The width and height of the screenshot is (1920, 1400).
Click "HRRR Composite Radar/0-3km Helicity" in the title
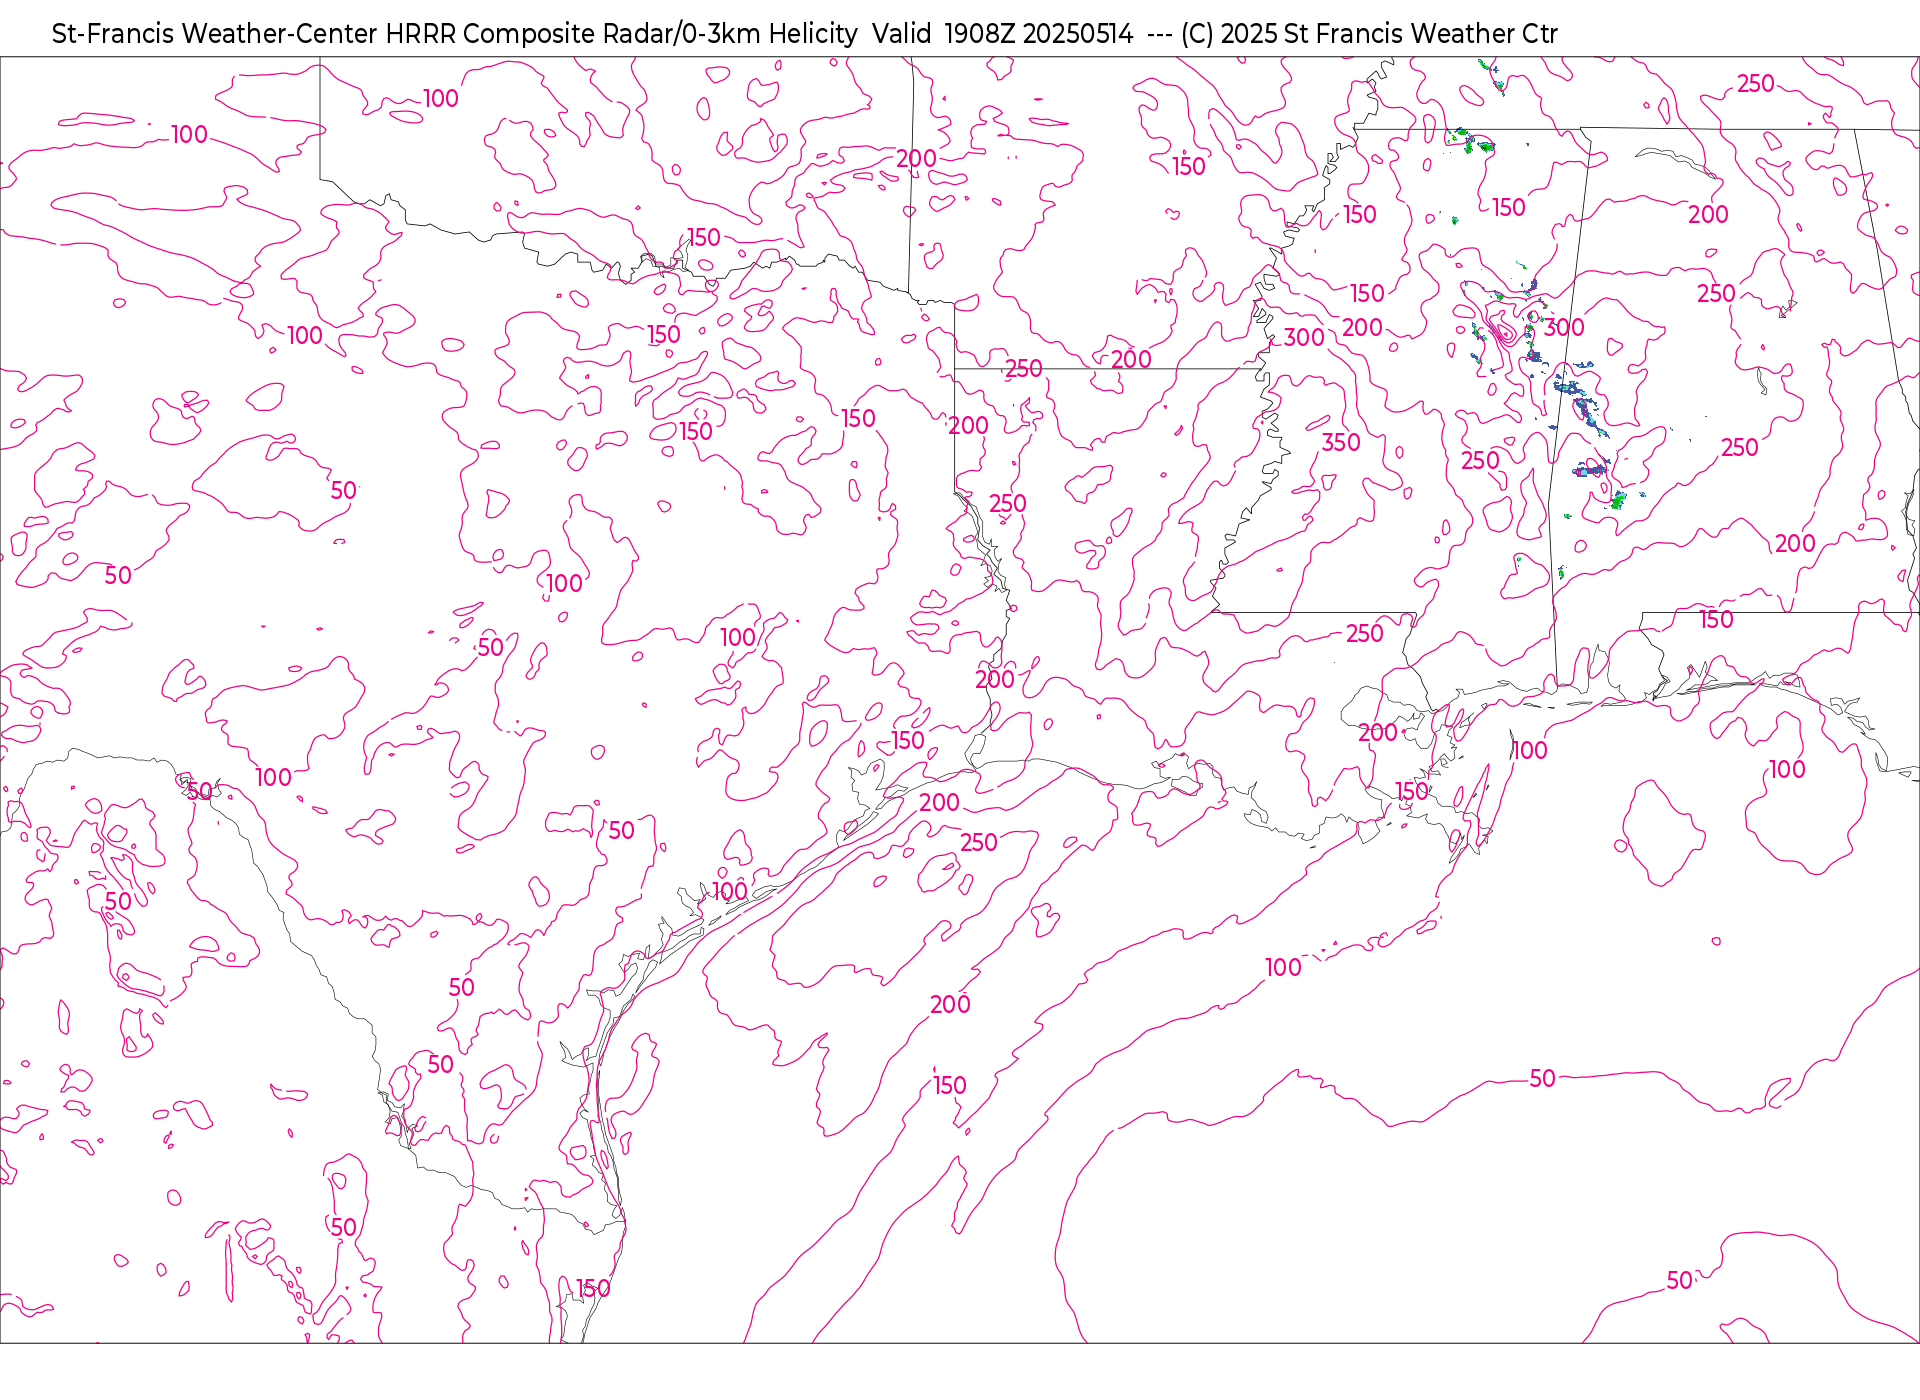pos(621,34)
